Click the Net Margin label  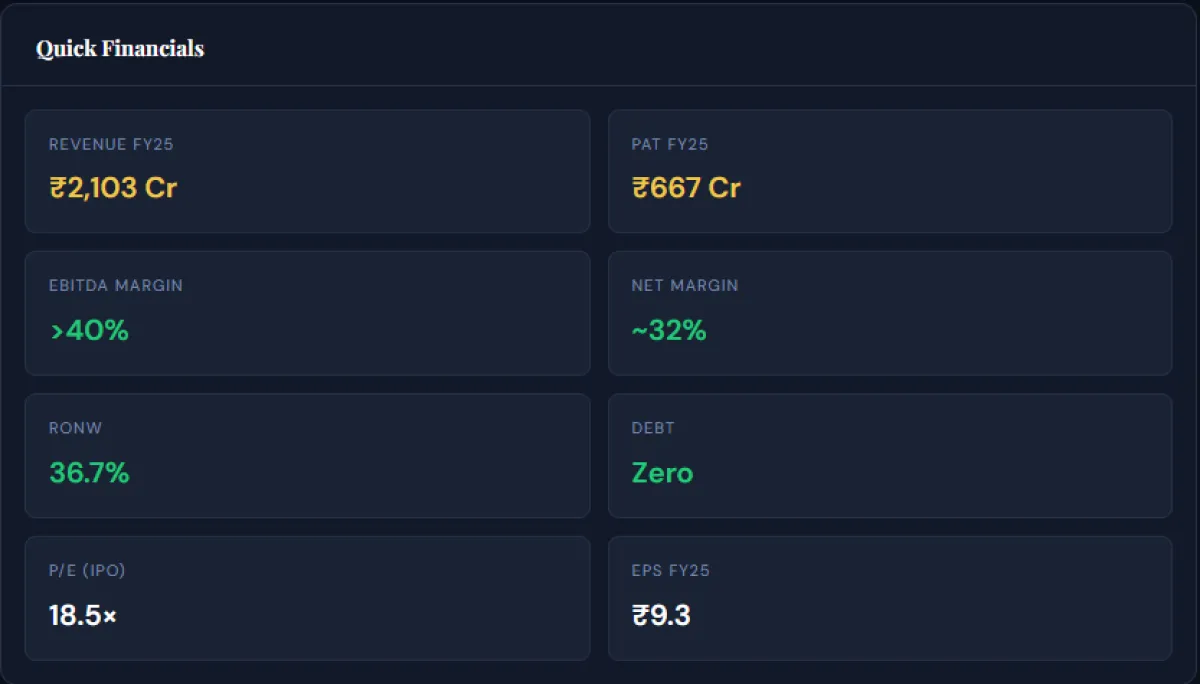pyautogui.click(x=684, y=285)
